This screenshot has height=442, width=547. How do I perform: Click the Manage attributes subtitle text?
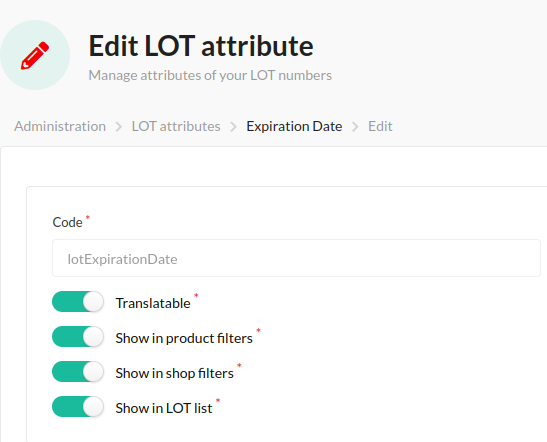point(210,75)
